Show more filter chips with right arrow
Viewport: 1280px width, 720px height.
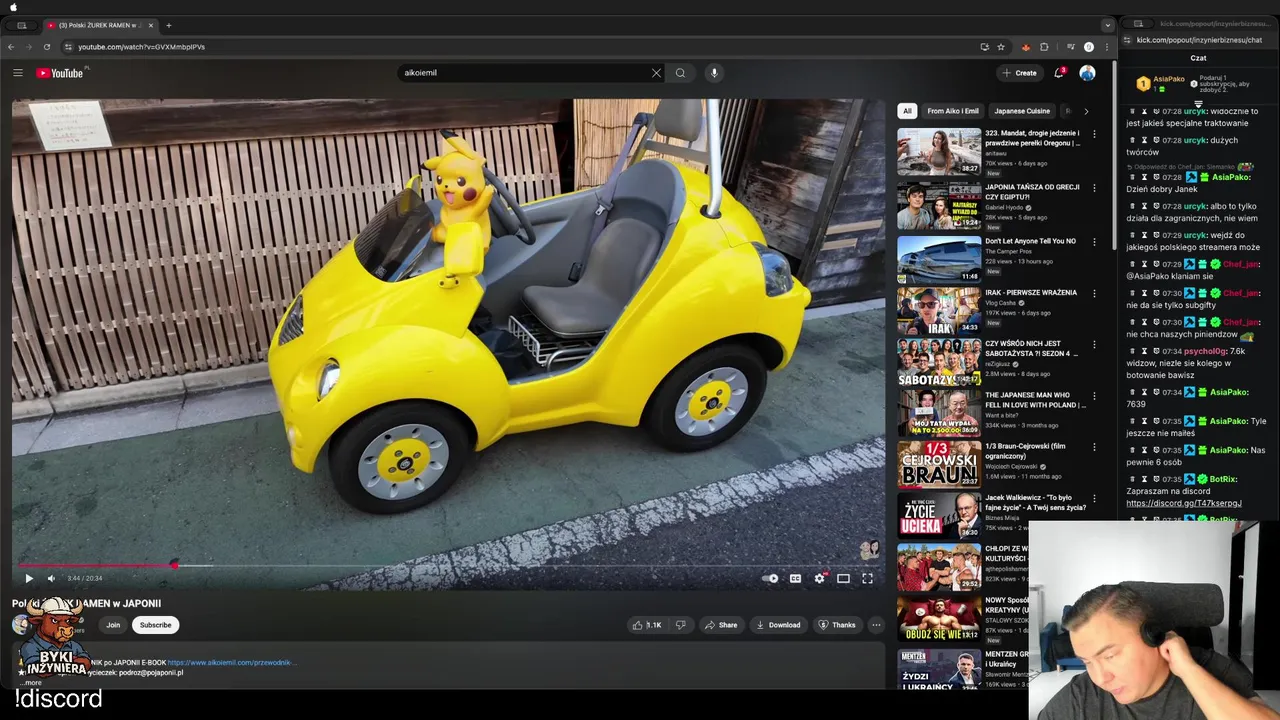click(x=1086, y=111)
